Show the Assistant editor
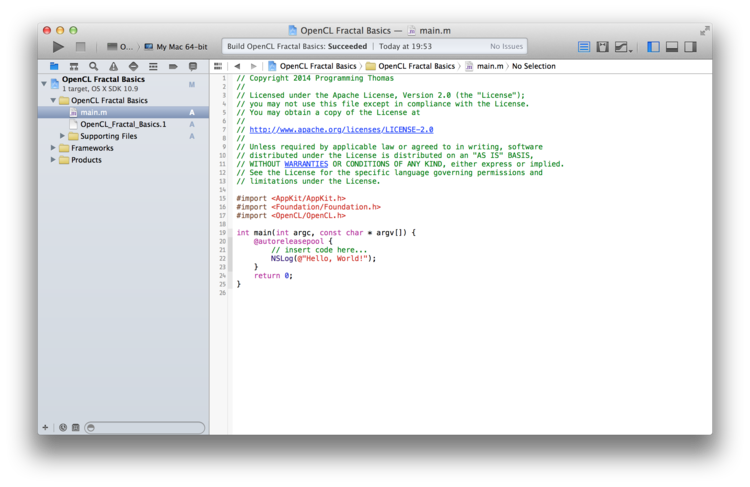750x487 pixels. (x=603, y=47)
